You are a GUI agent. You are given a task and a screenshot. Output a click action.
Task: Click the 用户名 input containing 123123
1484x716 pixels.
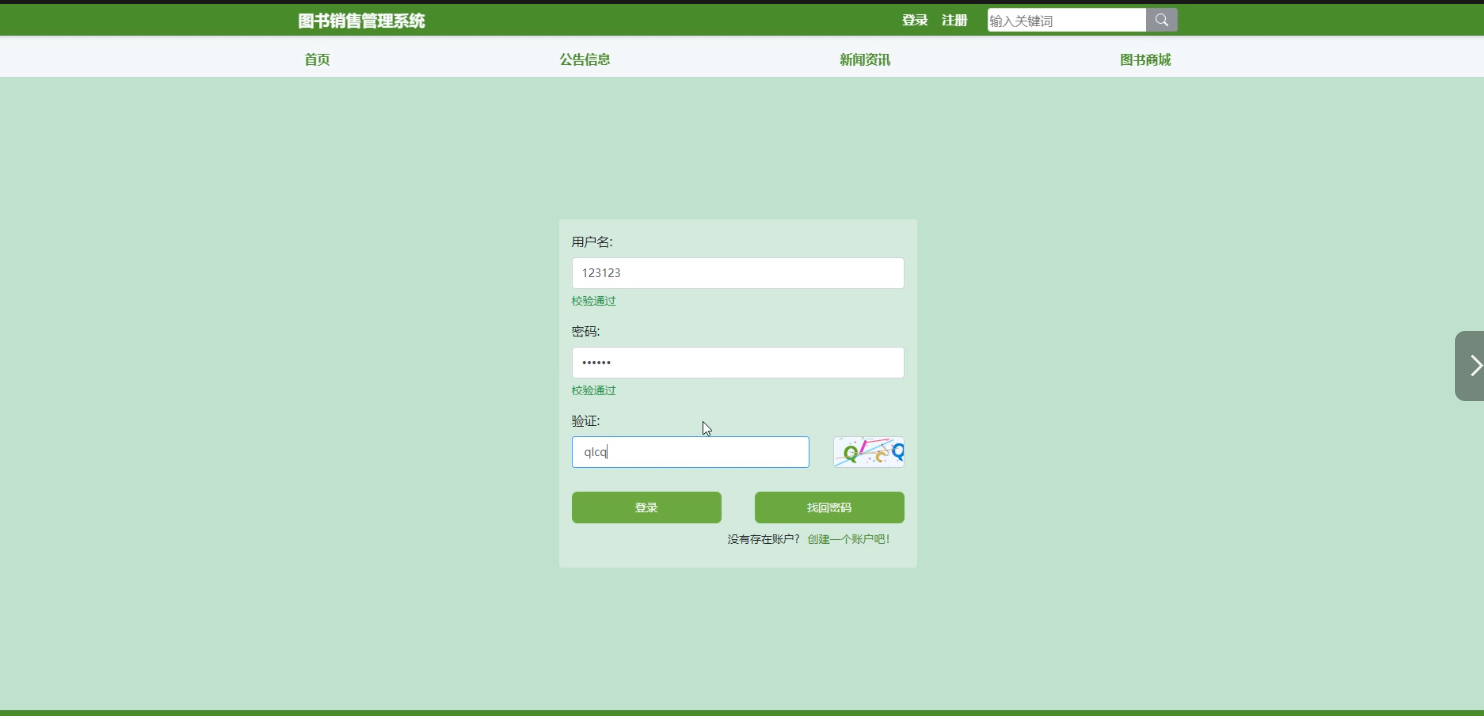coord(738,273)
